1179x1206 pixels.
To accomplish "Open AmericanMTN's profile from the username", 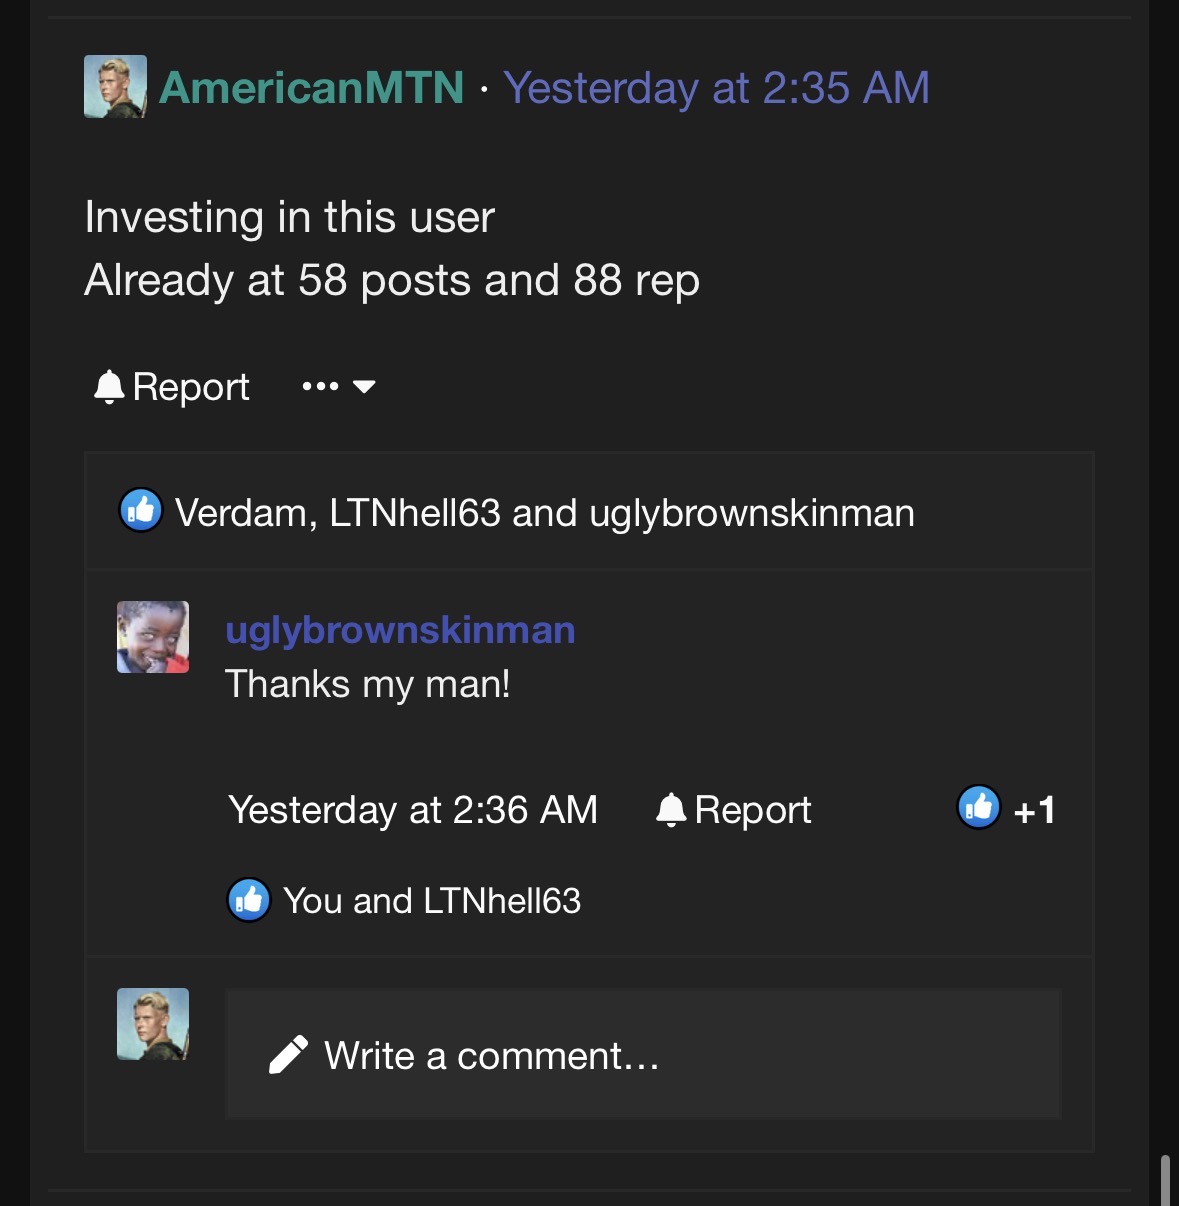I will click(x=311, y=88).
